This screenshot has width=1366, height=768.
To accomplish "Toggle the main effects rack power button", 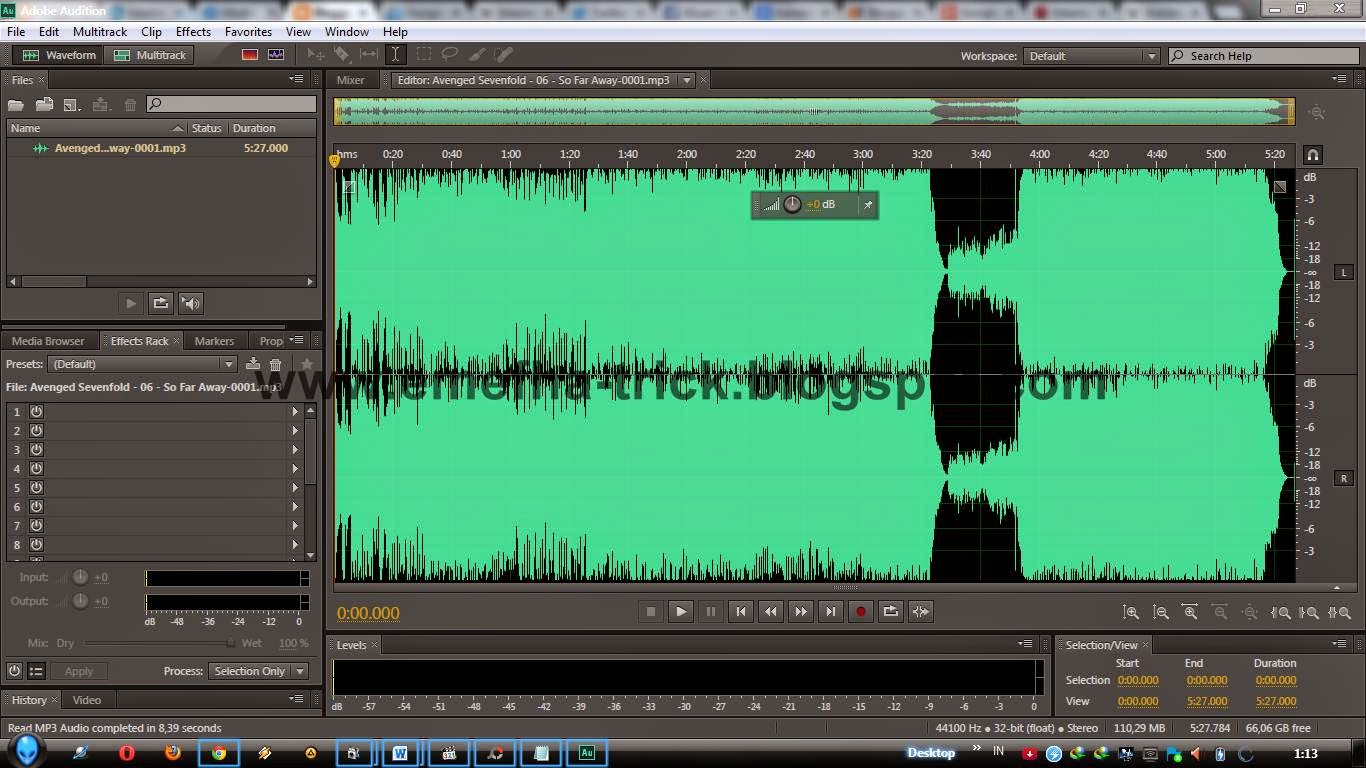I will (14, 671).
